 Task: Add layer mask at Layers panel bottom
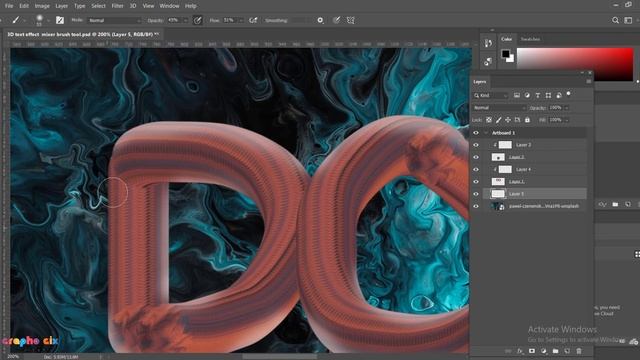click(x=532, y=351)
